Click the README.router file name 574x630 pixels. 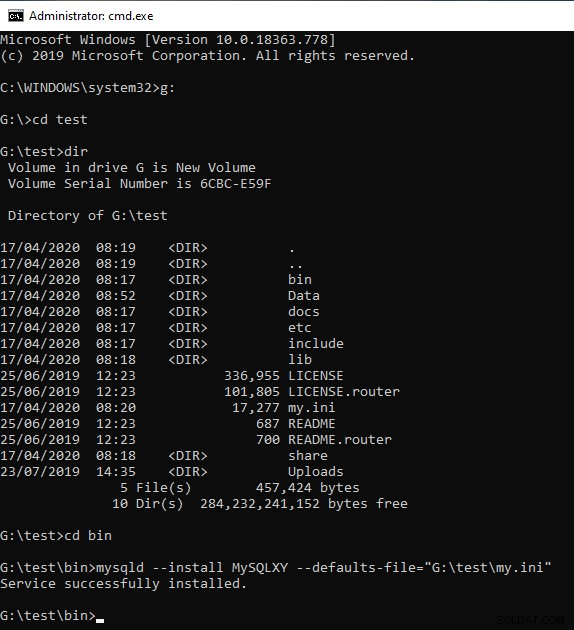tap(340, 440)
